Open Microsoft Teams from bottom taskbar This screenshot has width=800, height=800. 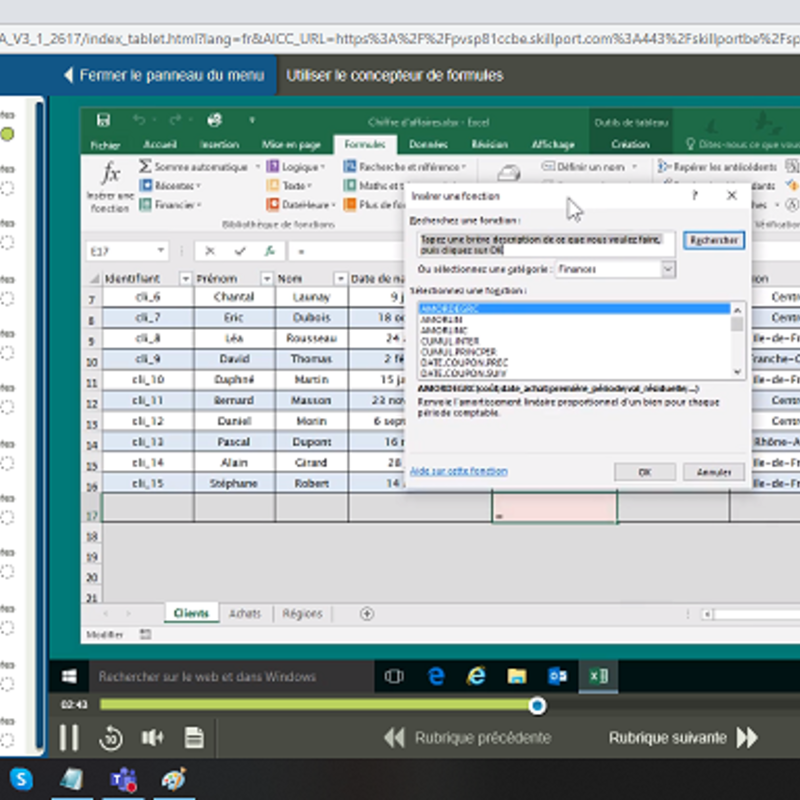pos(123,780)
